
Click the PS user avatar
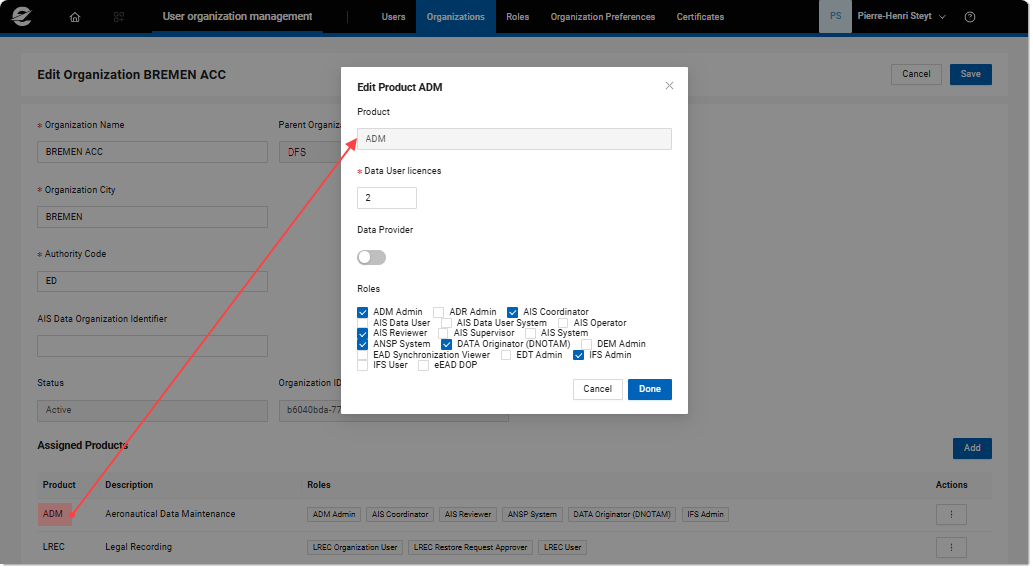(835, 17)
